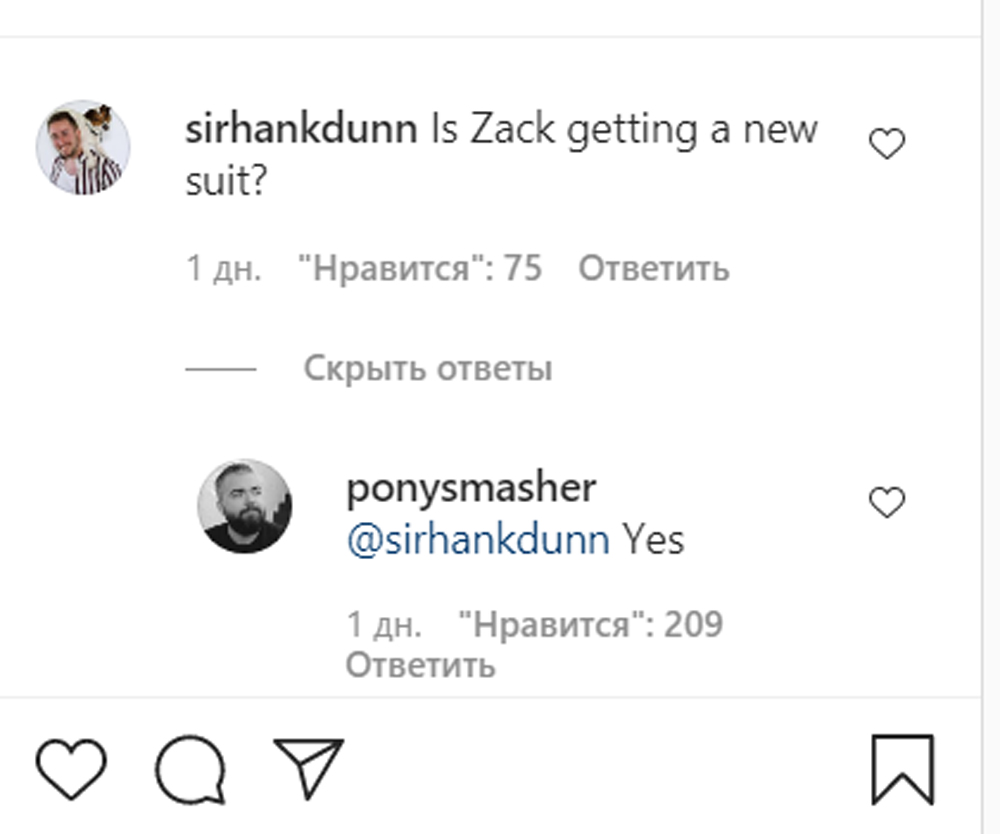
Task: Collapse replies via "Скрыть ответы"
Action: [x=428, y=369]
